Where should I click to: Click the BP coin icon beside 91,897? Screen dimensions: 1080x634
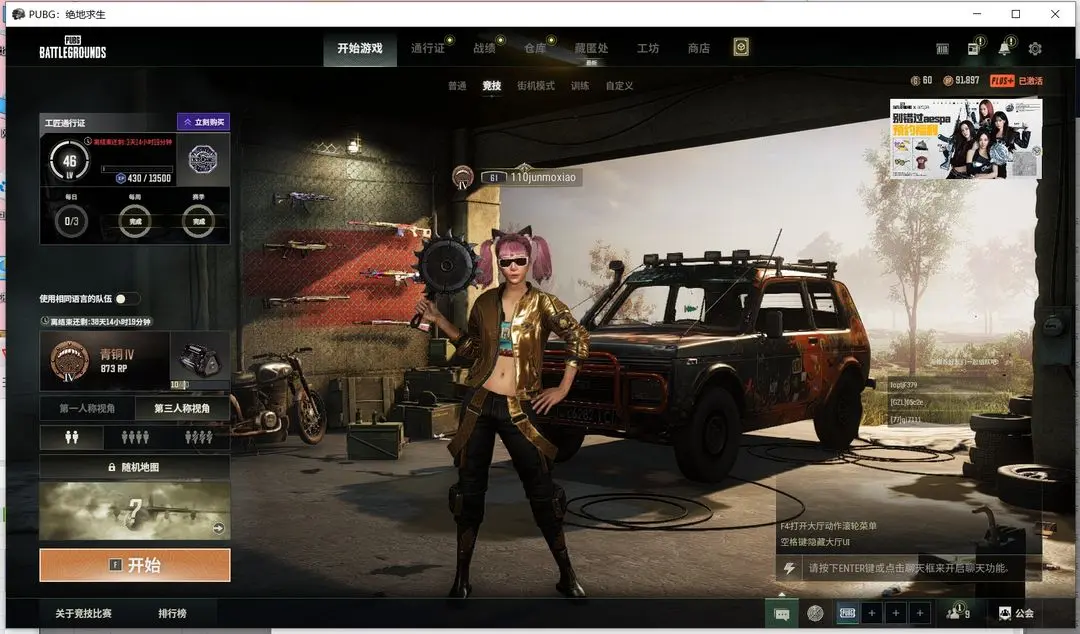pos(948,81)
